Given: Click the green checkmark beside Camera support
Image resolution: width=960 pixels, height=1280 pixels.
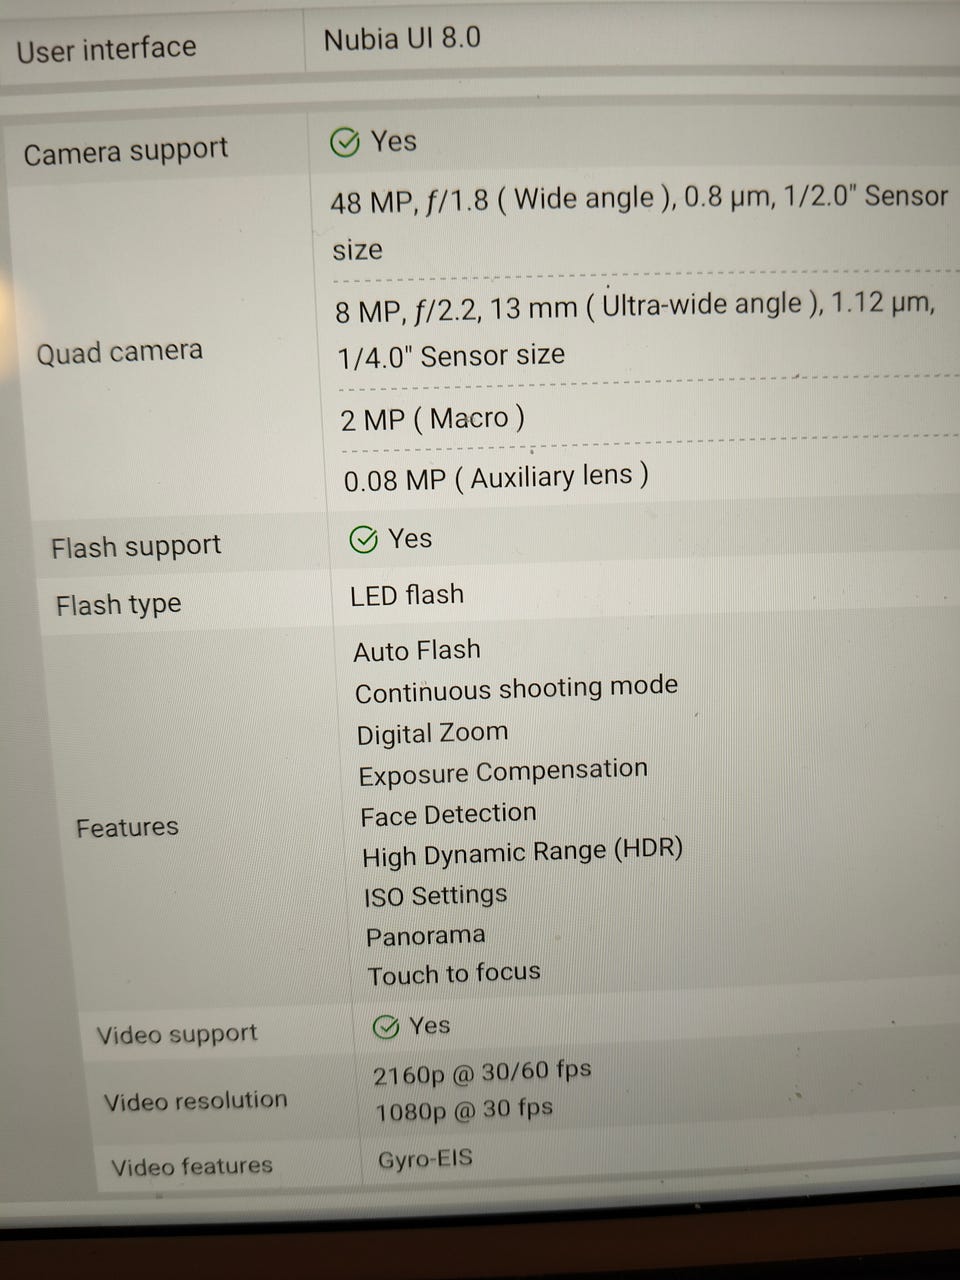Looking at the screenshot, I should tap(344, 143).
